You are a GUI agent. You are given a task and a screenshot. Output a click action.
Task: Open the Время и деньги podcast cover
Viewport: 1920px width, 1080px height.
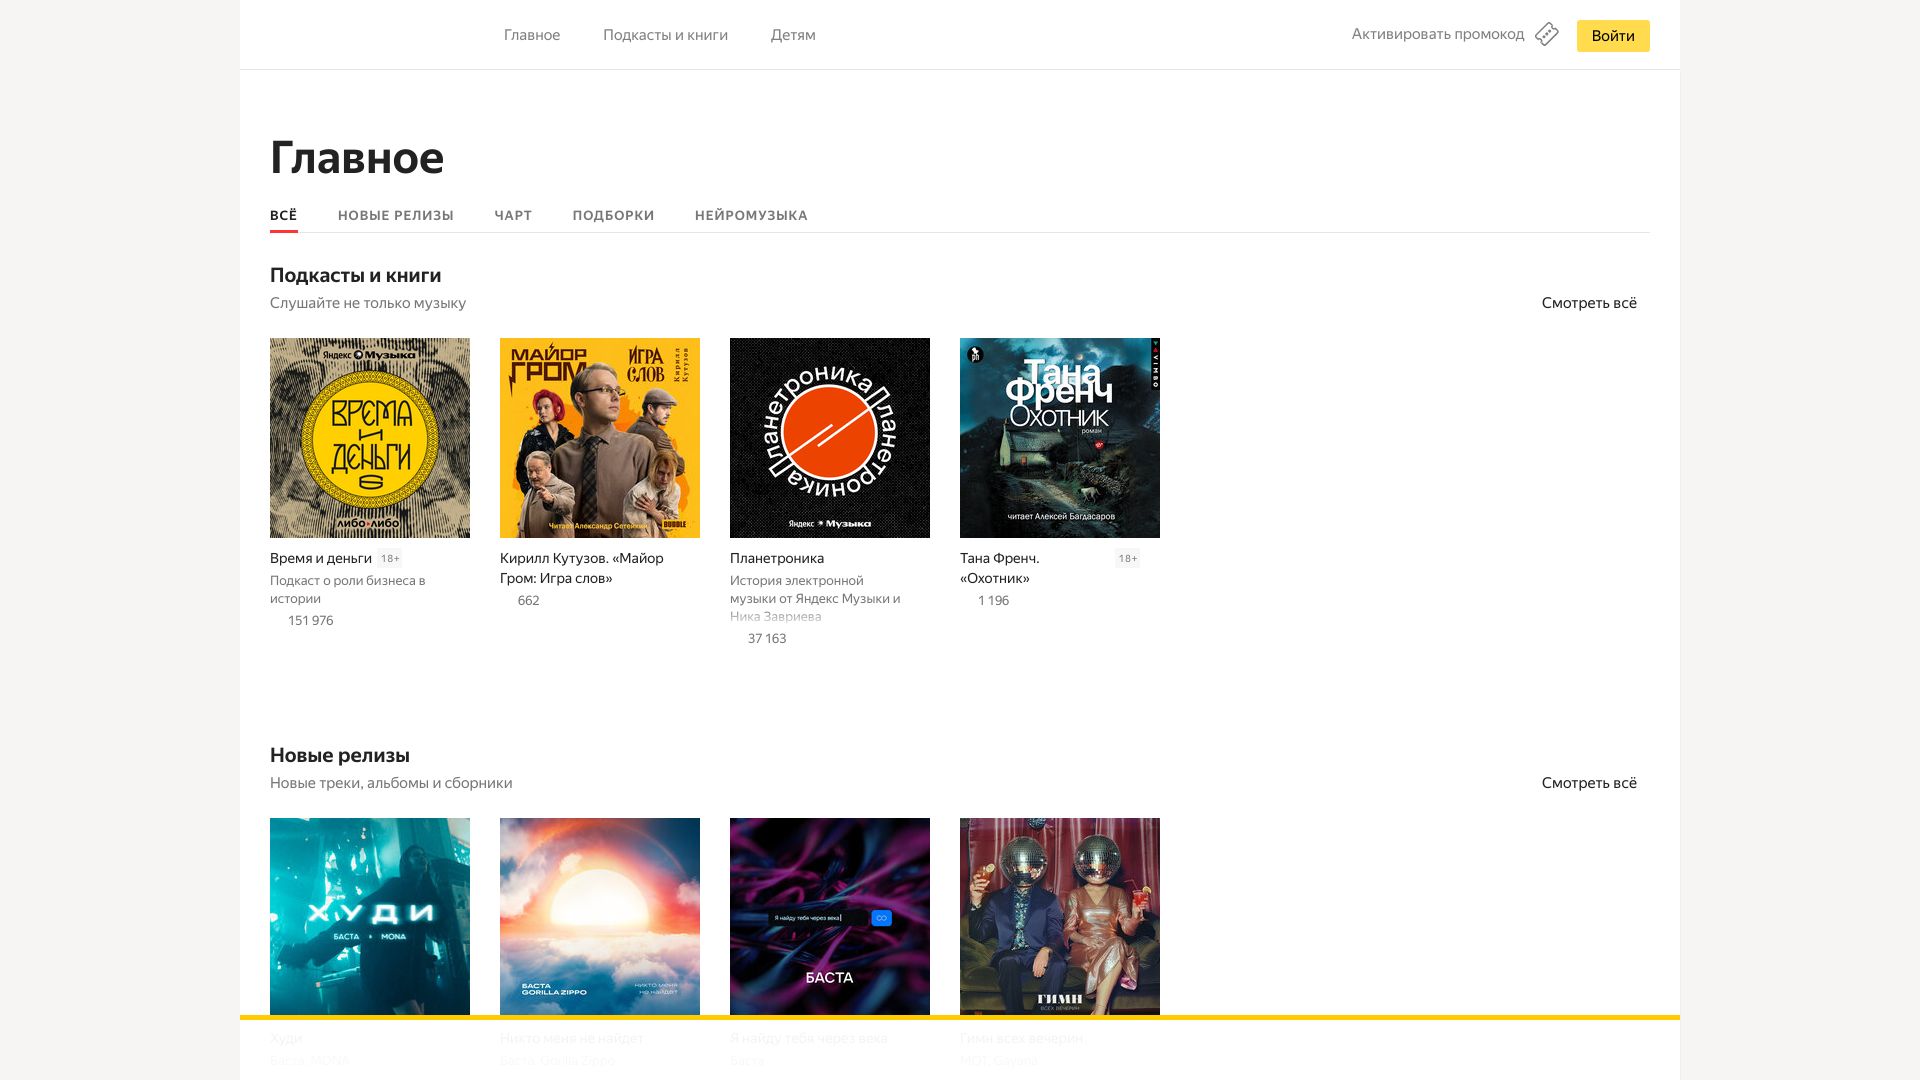370,438
